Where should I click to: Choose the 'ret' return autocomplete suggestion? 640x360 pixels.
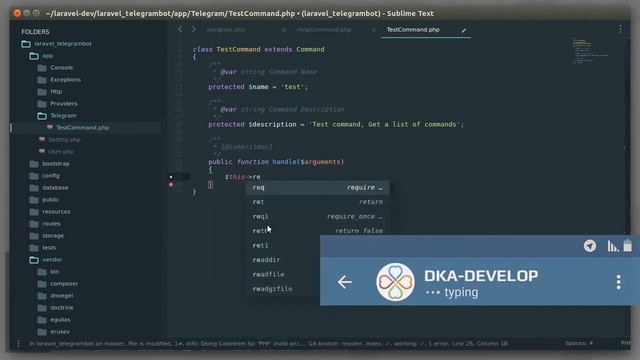(317, 202)
